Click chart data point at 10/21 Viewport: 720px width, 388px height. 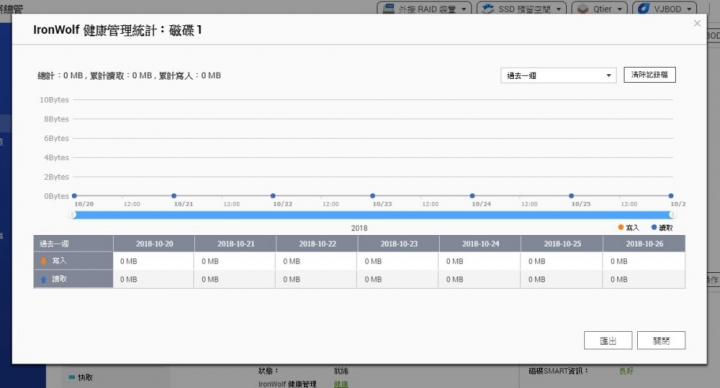[x=174, y=196]
